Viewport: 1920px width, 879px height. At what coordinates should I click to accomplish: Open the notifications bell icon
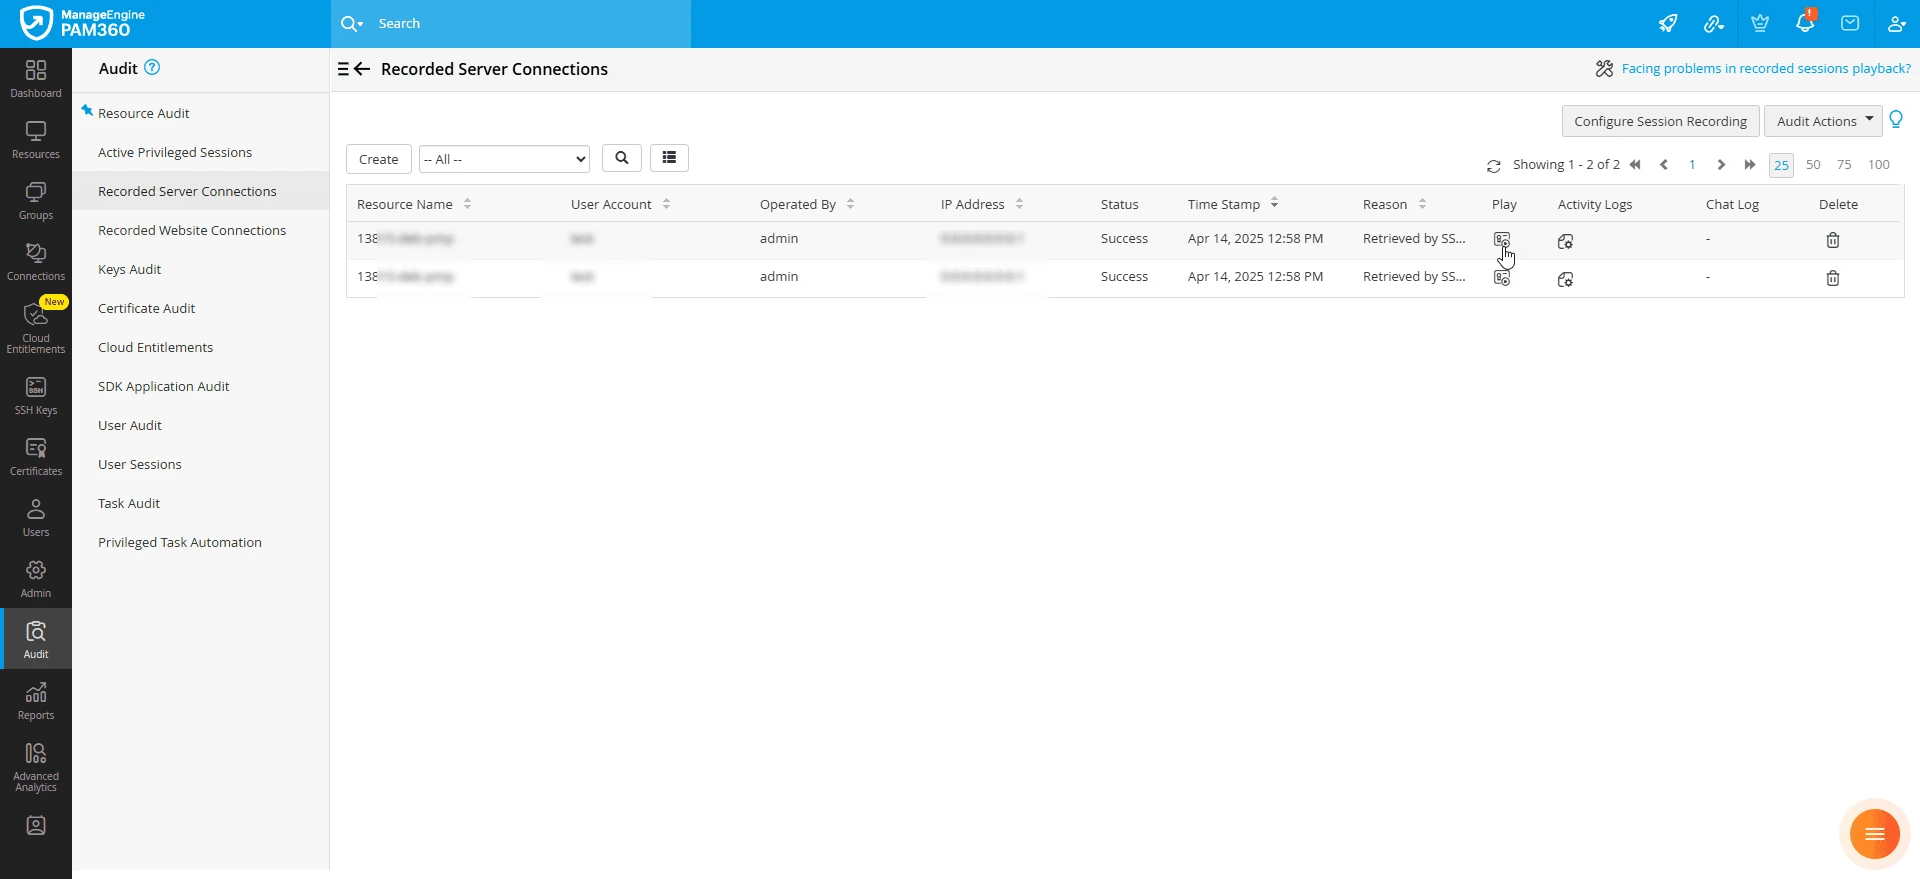1805,23
